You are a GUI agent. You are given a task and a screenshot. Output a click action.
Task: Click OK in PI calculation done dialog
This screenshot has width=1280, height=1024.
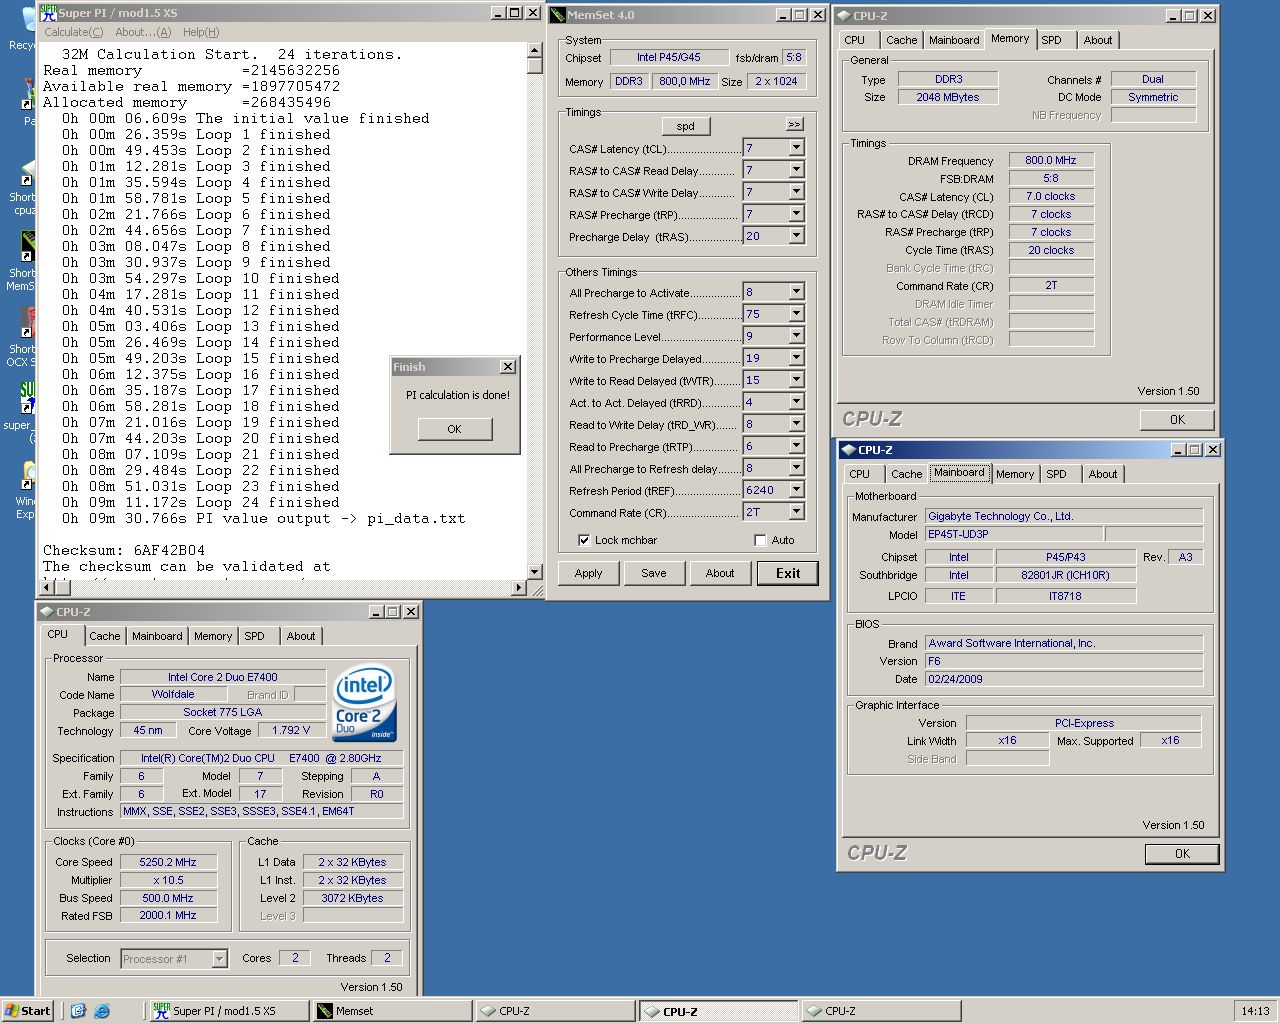[x=455, y=429]
